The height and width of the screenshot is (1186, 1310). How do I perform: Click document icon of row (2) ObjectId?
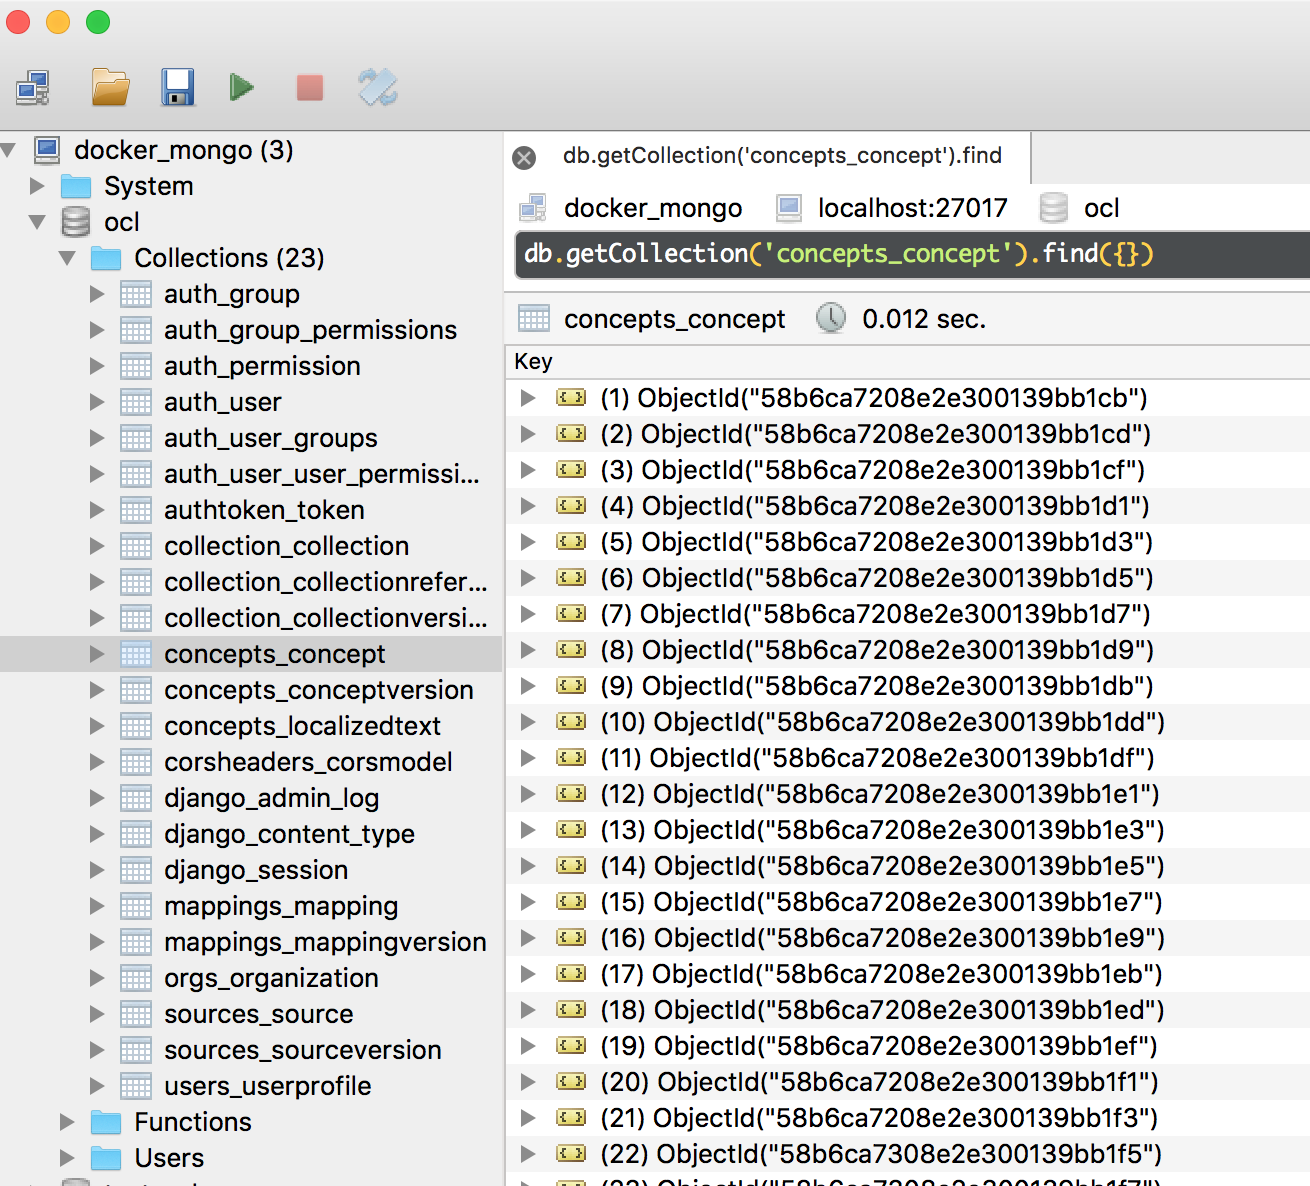click(571, 434)
